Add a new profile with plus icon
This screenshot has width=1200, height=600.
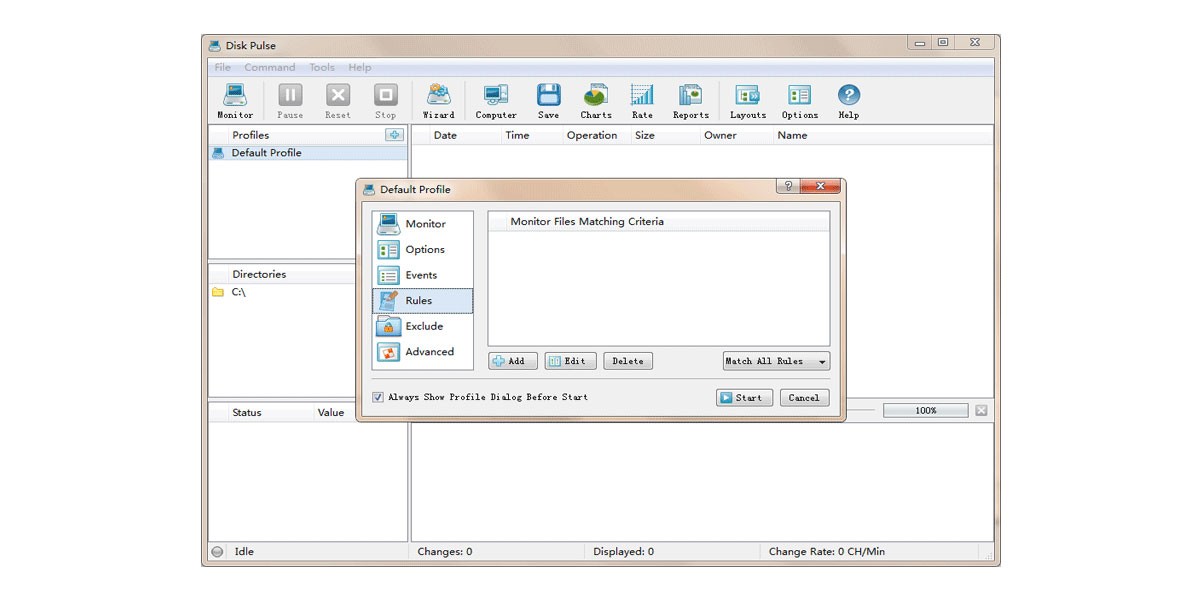(395, 135)
